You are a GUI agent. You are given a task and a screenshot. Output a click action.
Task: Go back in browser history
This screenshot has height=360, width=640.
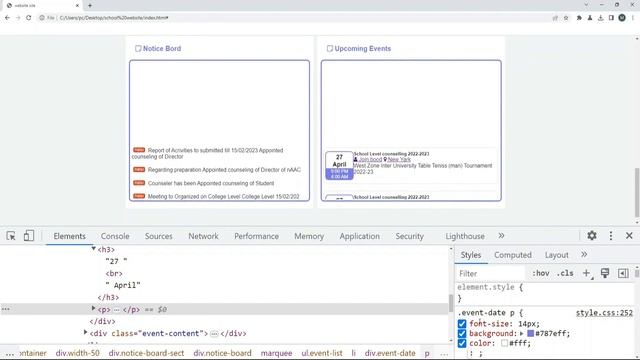click(7, 18)
